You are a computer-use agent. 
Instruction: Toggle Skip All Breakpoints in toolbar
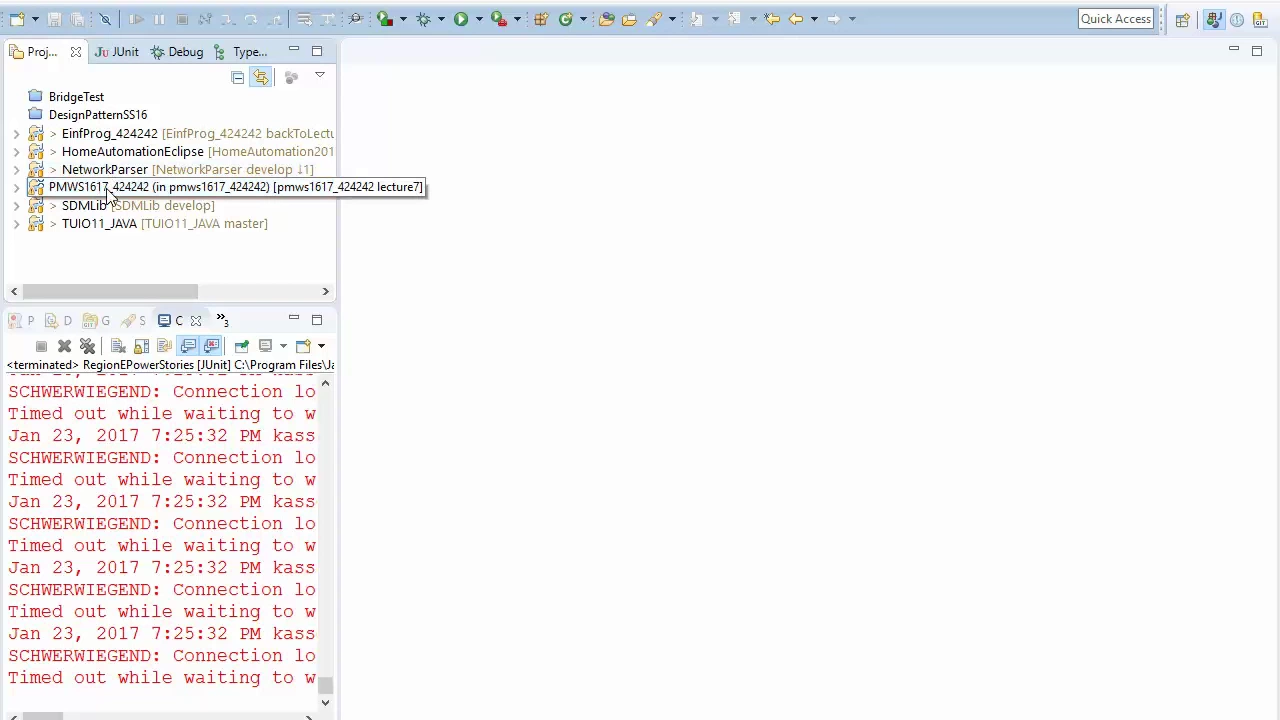[x=105, y=19]
